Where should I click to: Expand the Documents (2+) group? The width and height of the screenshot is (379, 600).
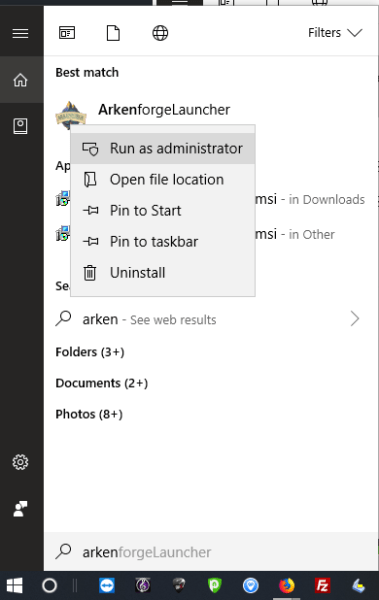[101, 383]
